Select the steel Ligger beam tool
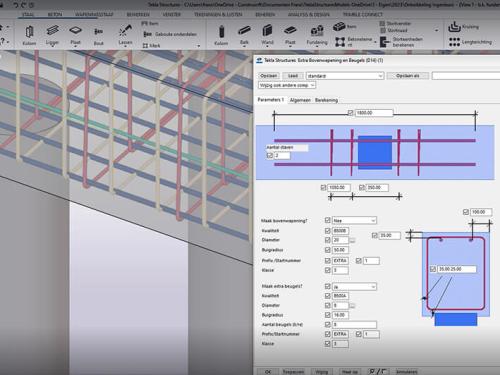The image size is (500, 375). [x=52, y=35]
